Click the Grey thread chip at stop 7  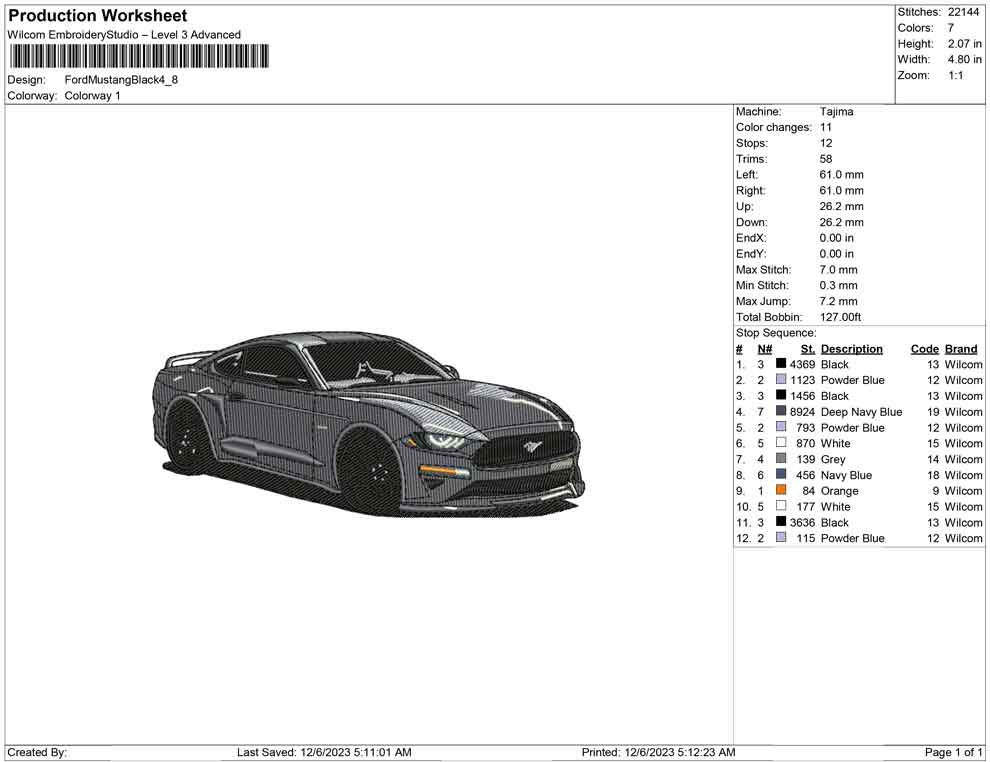click(x=780, y=459)
